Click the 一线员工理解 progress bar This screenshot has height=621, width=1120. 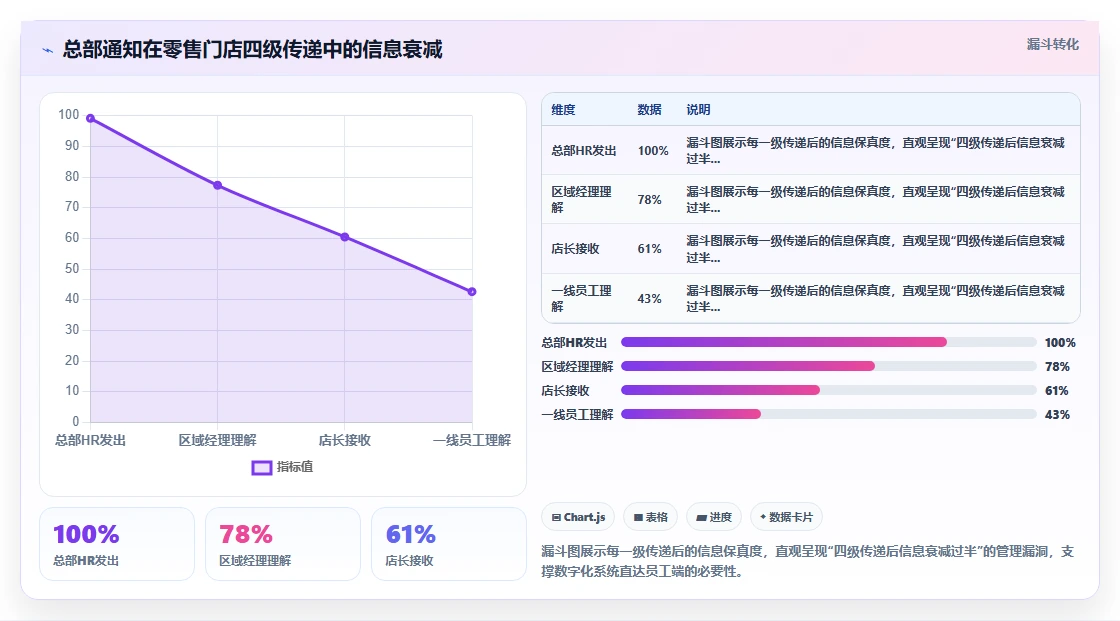pyautogui.click(x=829, y=414)
